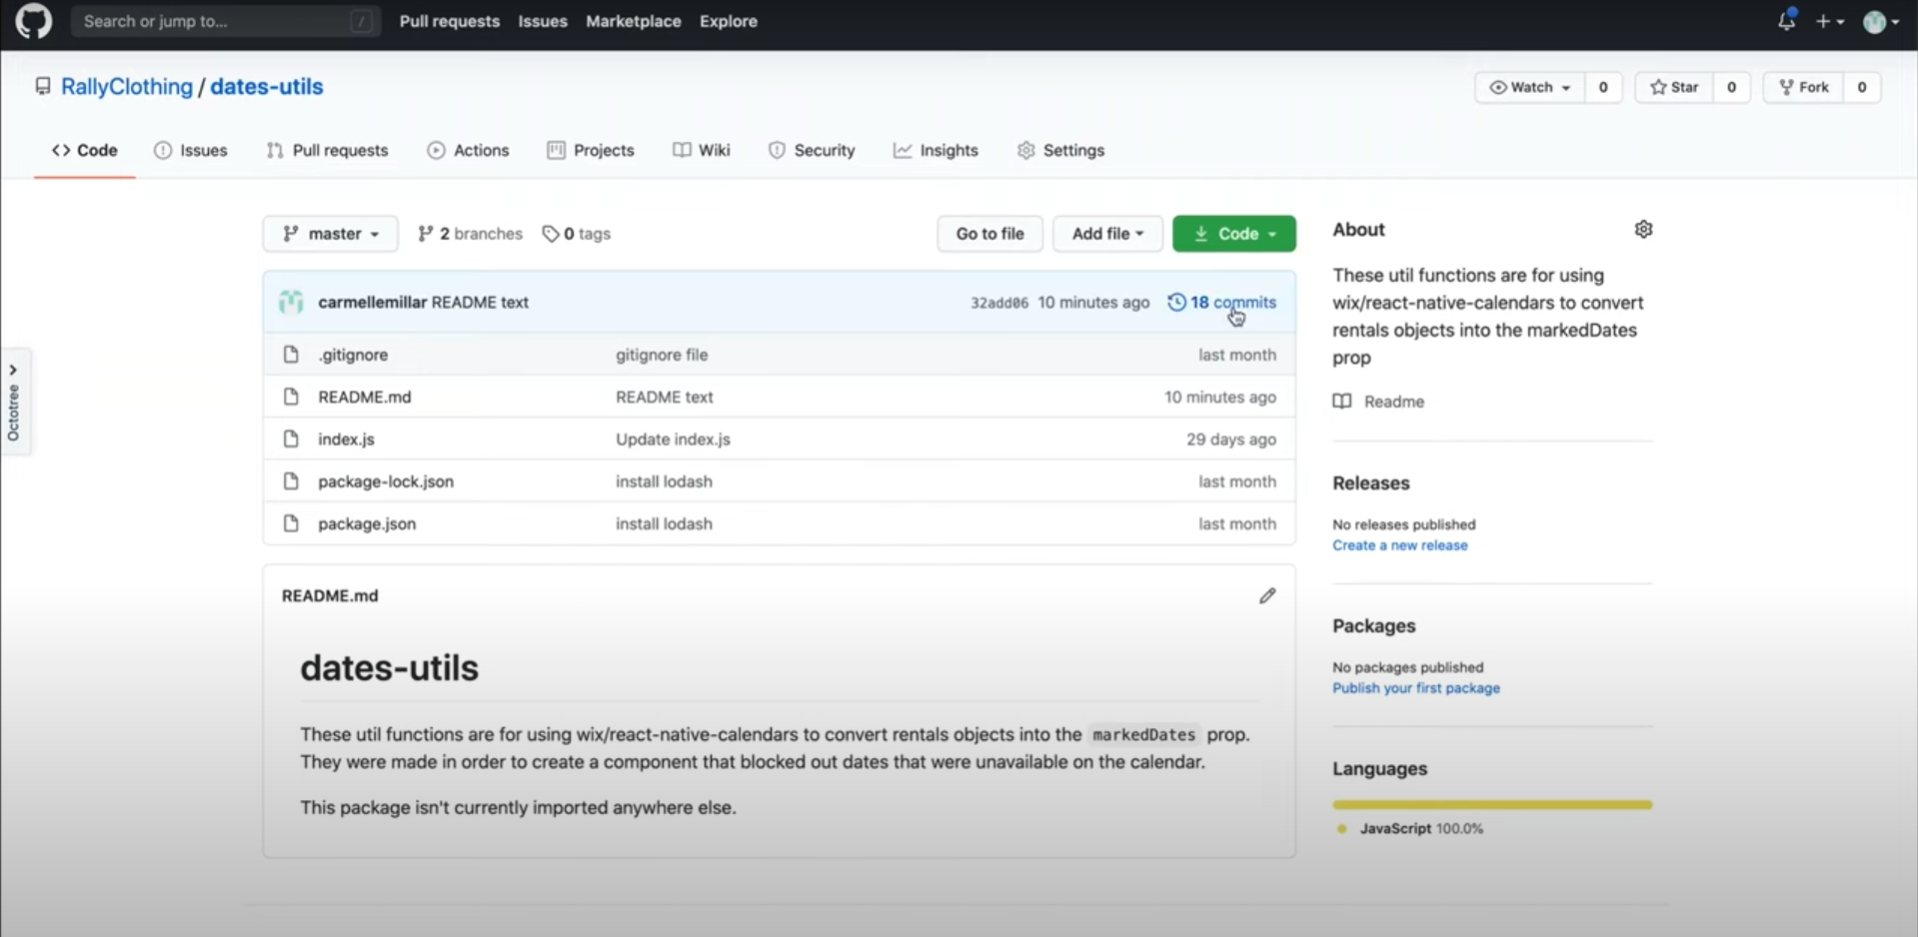1918x937 pixels.
Task: Open the master branch dropdown
Action: (330, 234)
